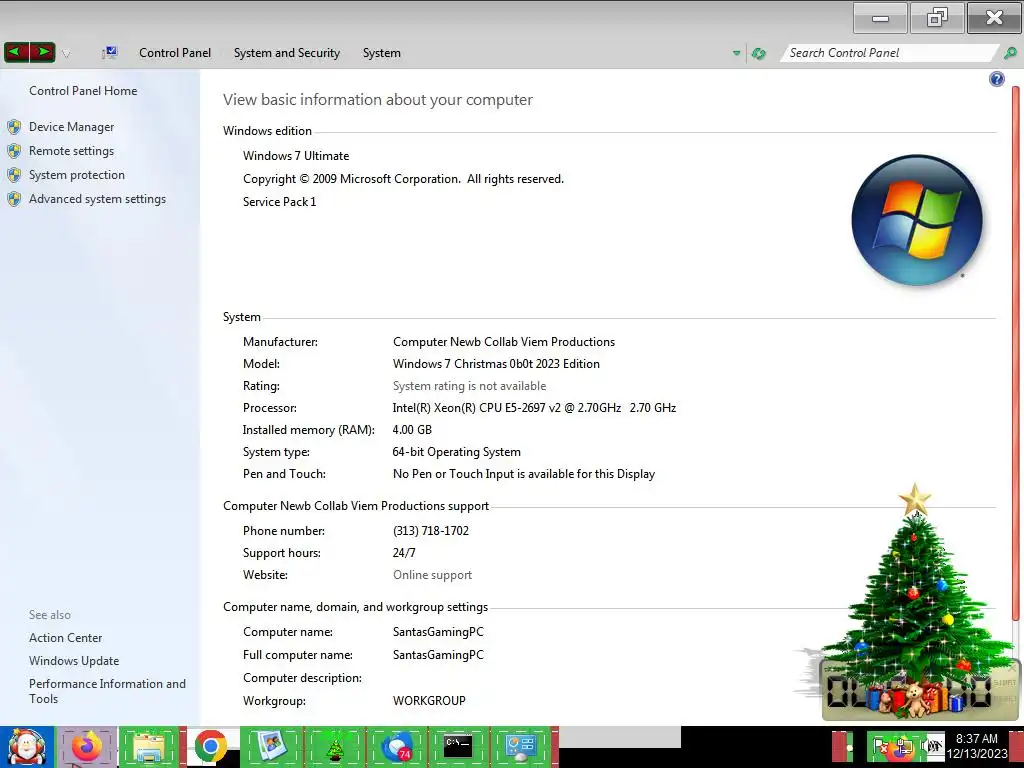Screen dimensions: 1024x768
Task: Select the Windows 7 Ultimate text
Action: click(x=296, y=156)
